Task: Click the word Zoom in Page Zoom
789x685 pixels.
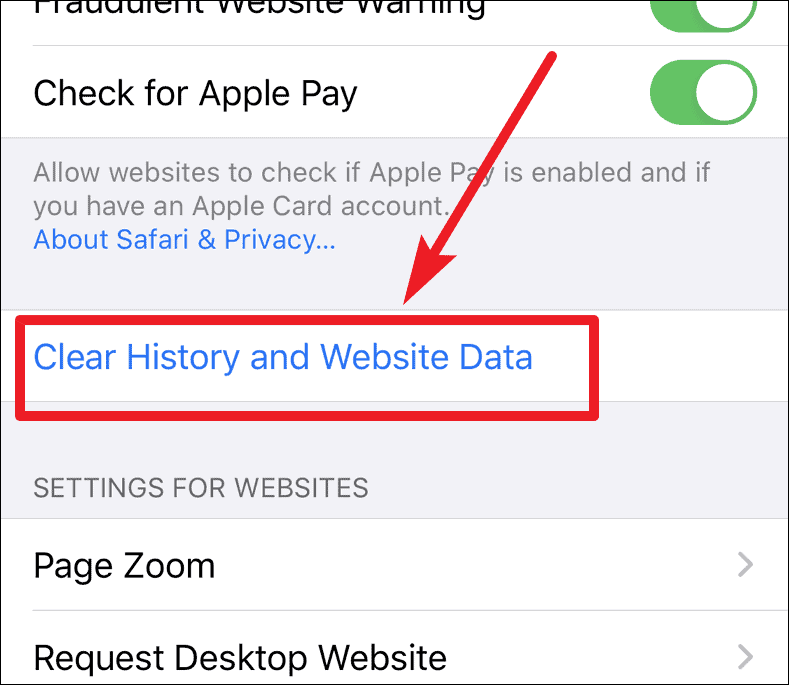Action: [170, 565]
